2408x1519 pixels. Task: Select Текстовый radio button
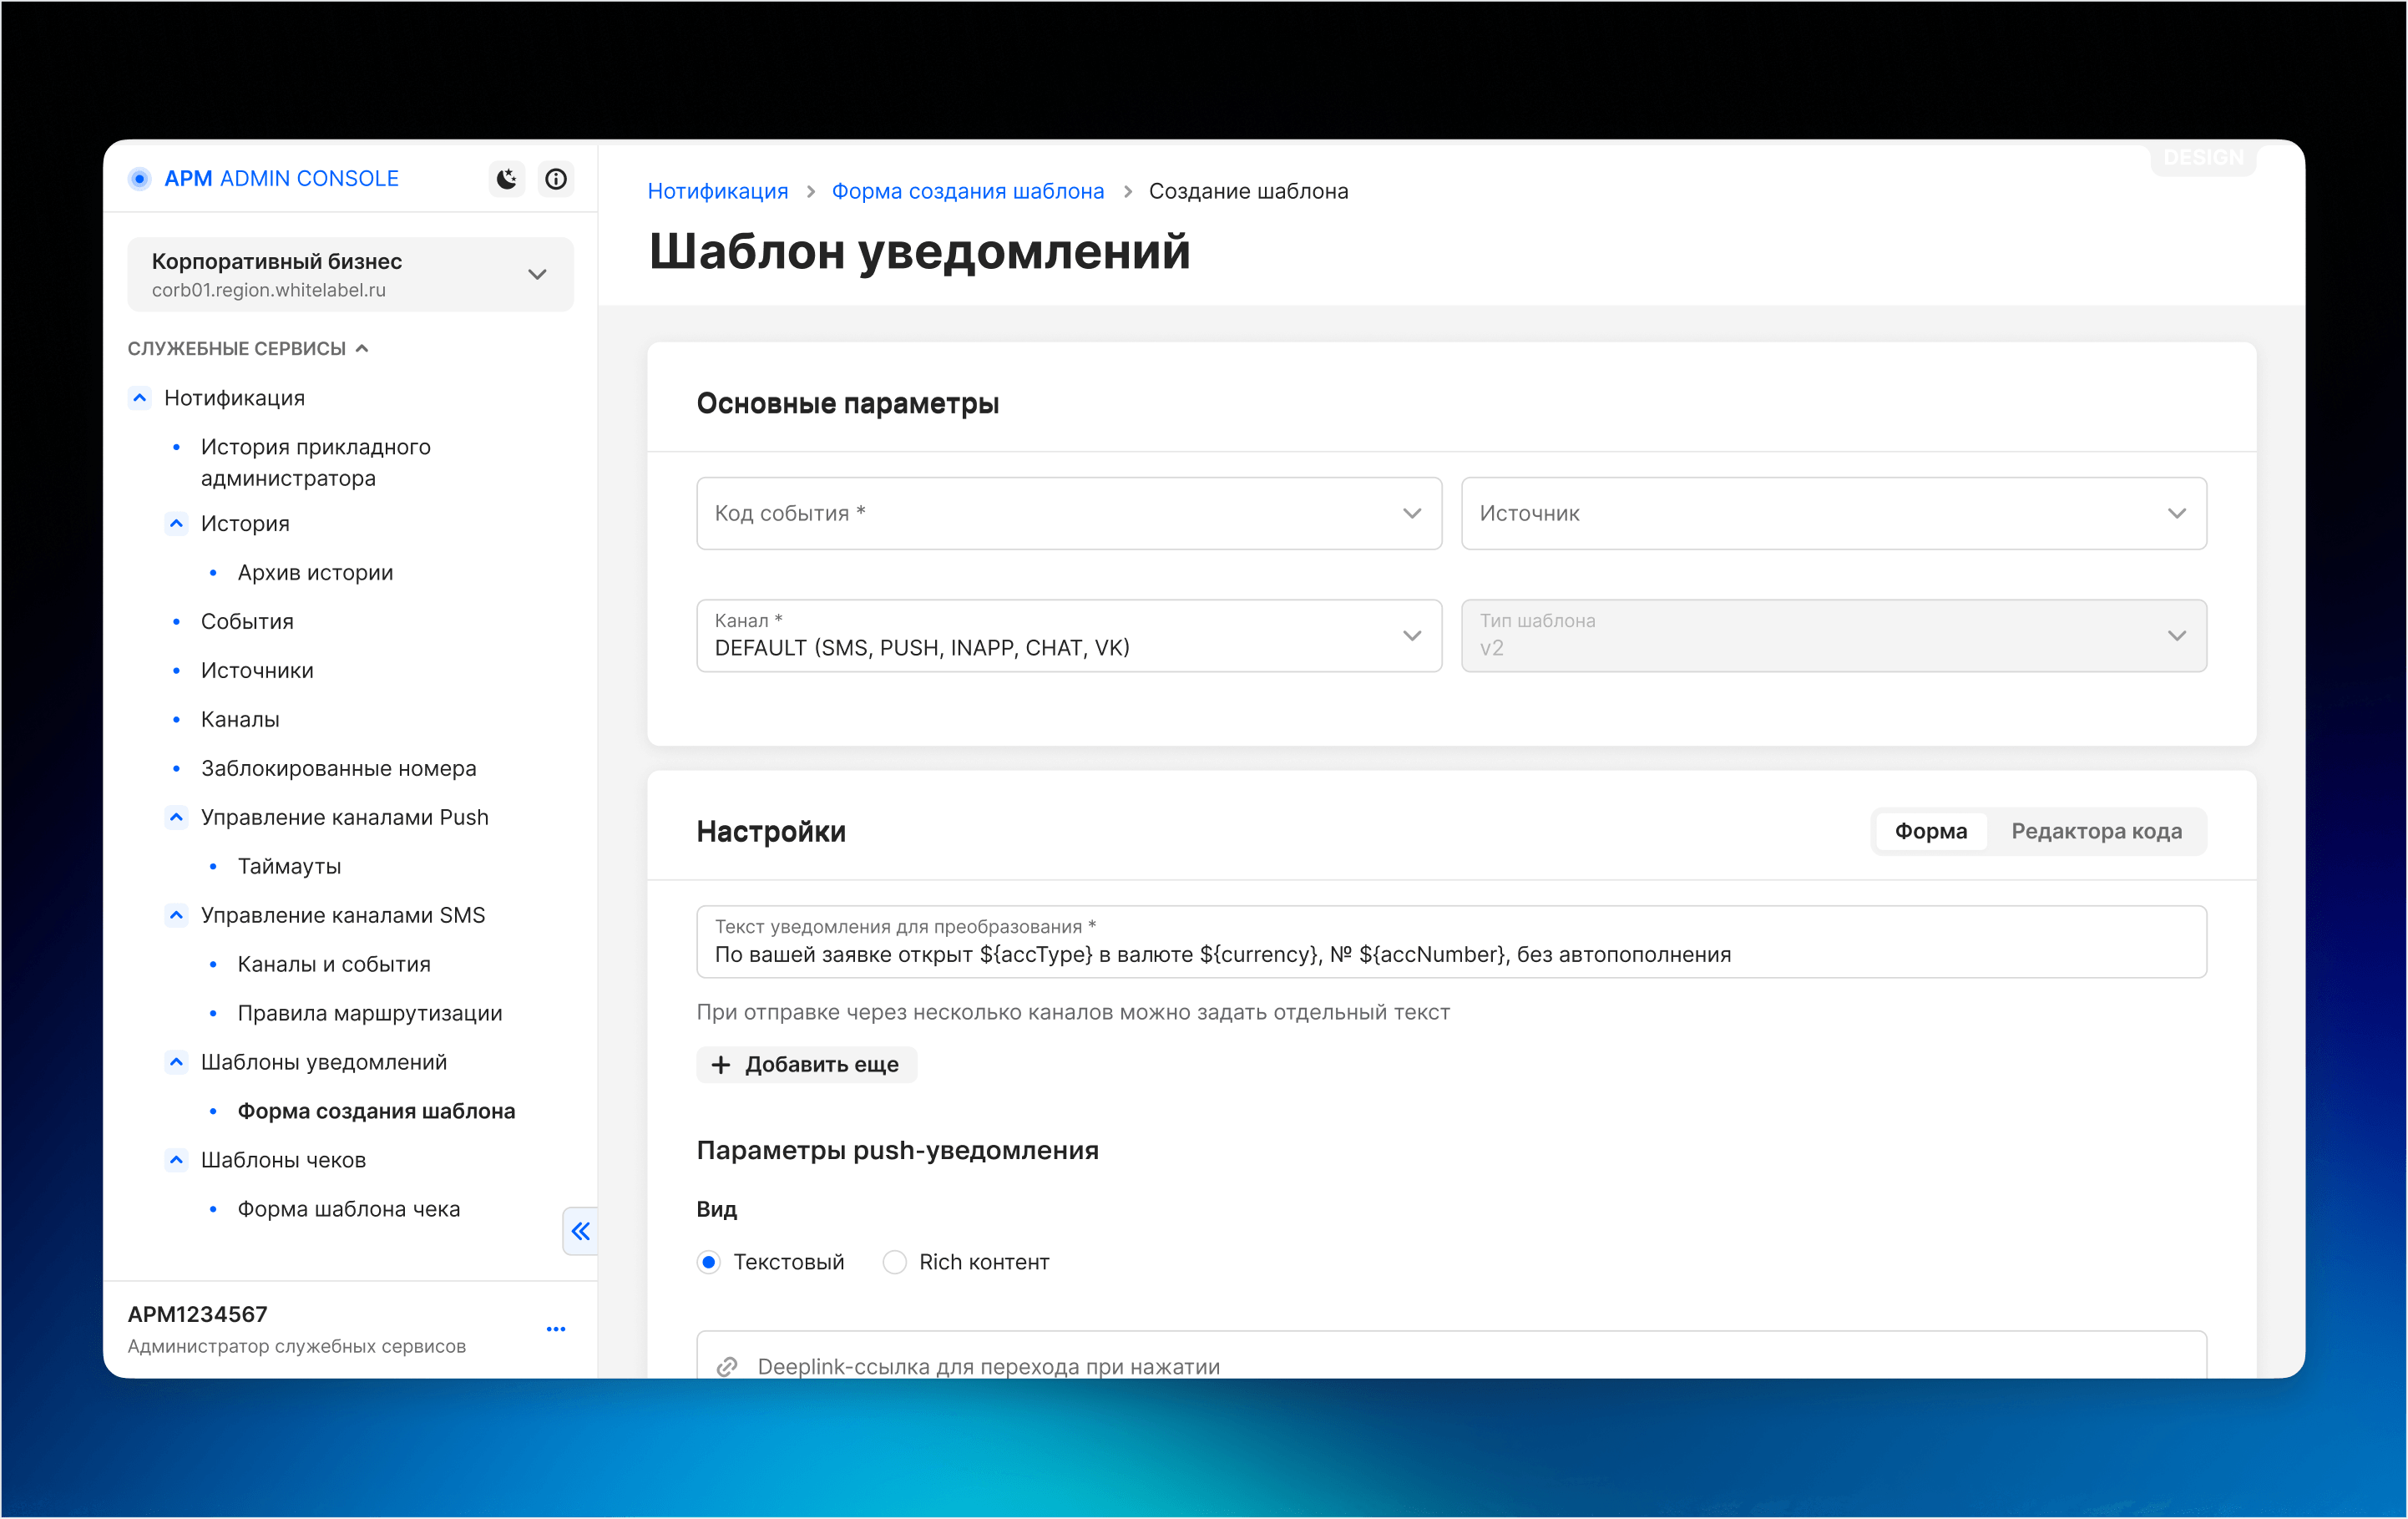[x=709, y=1262]
